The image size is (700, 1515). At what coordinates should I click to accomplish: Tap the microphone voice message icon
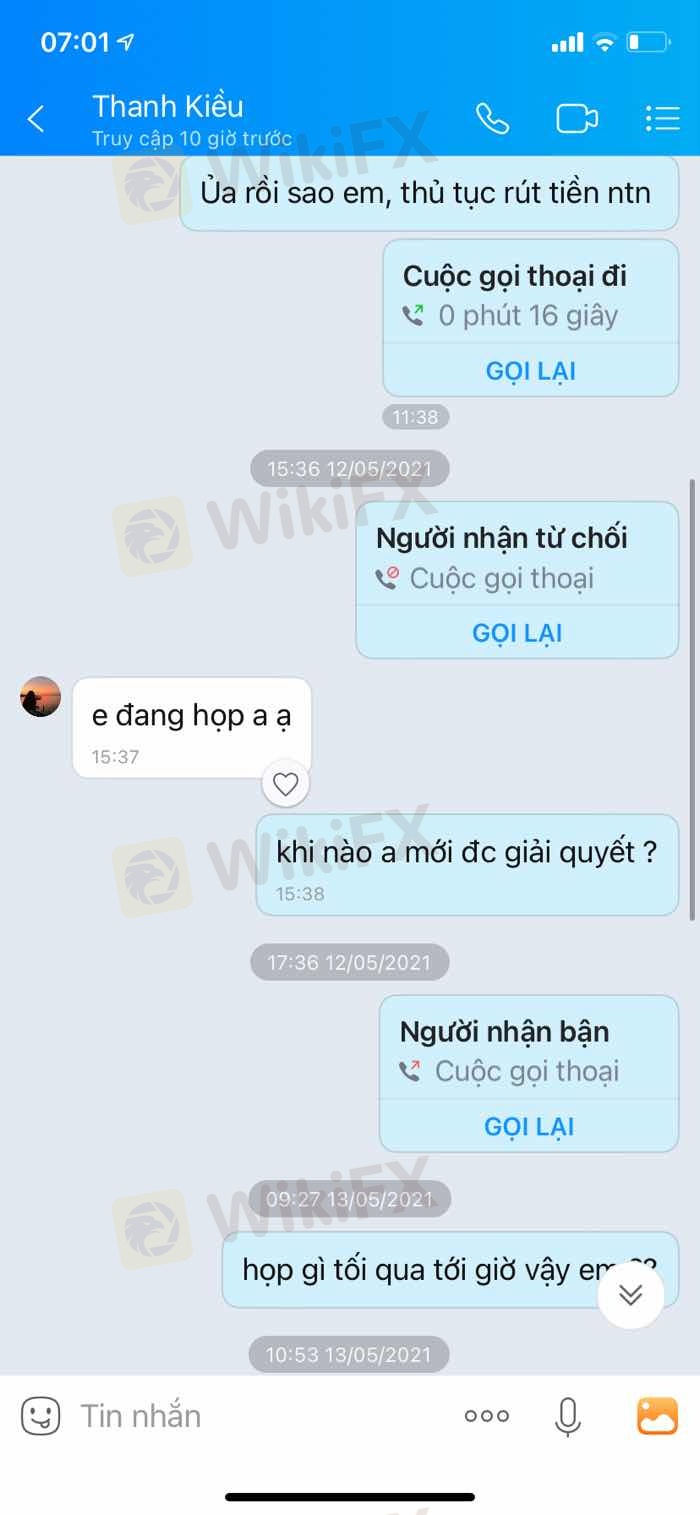pyautogui.click(x=568, y=1416)
